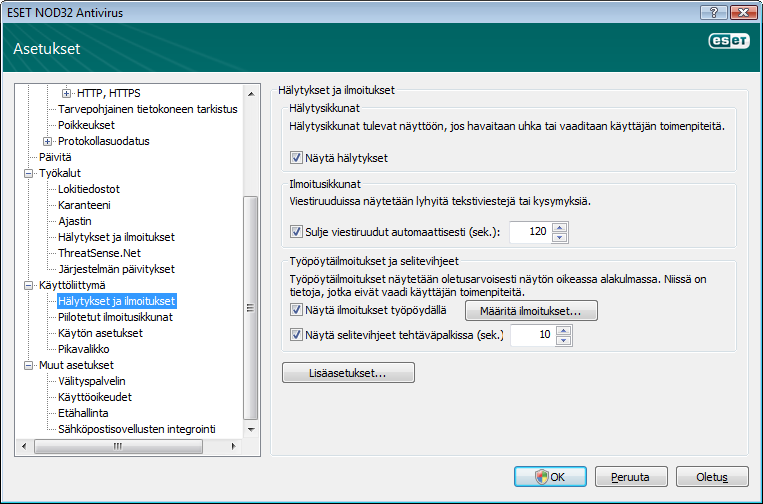Select the Käyttöliittymä tree label
763x504 pixels.
coord(72,285)
